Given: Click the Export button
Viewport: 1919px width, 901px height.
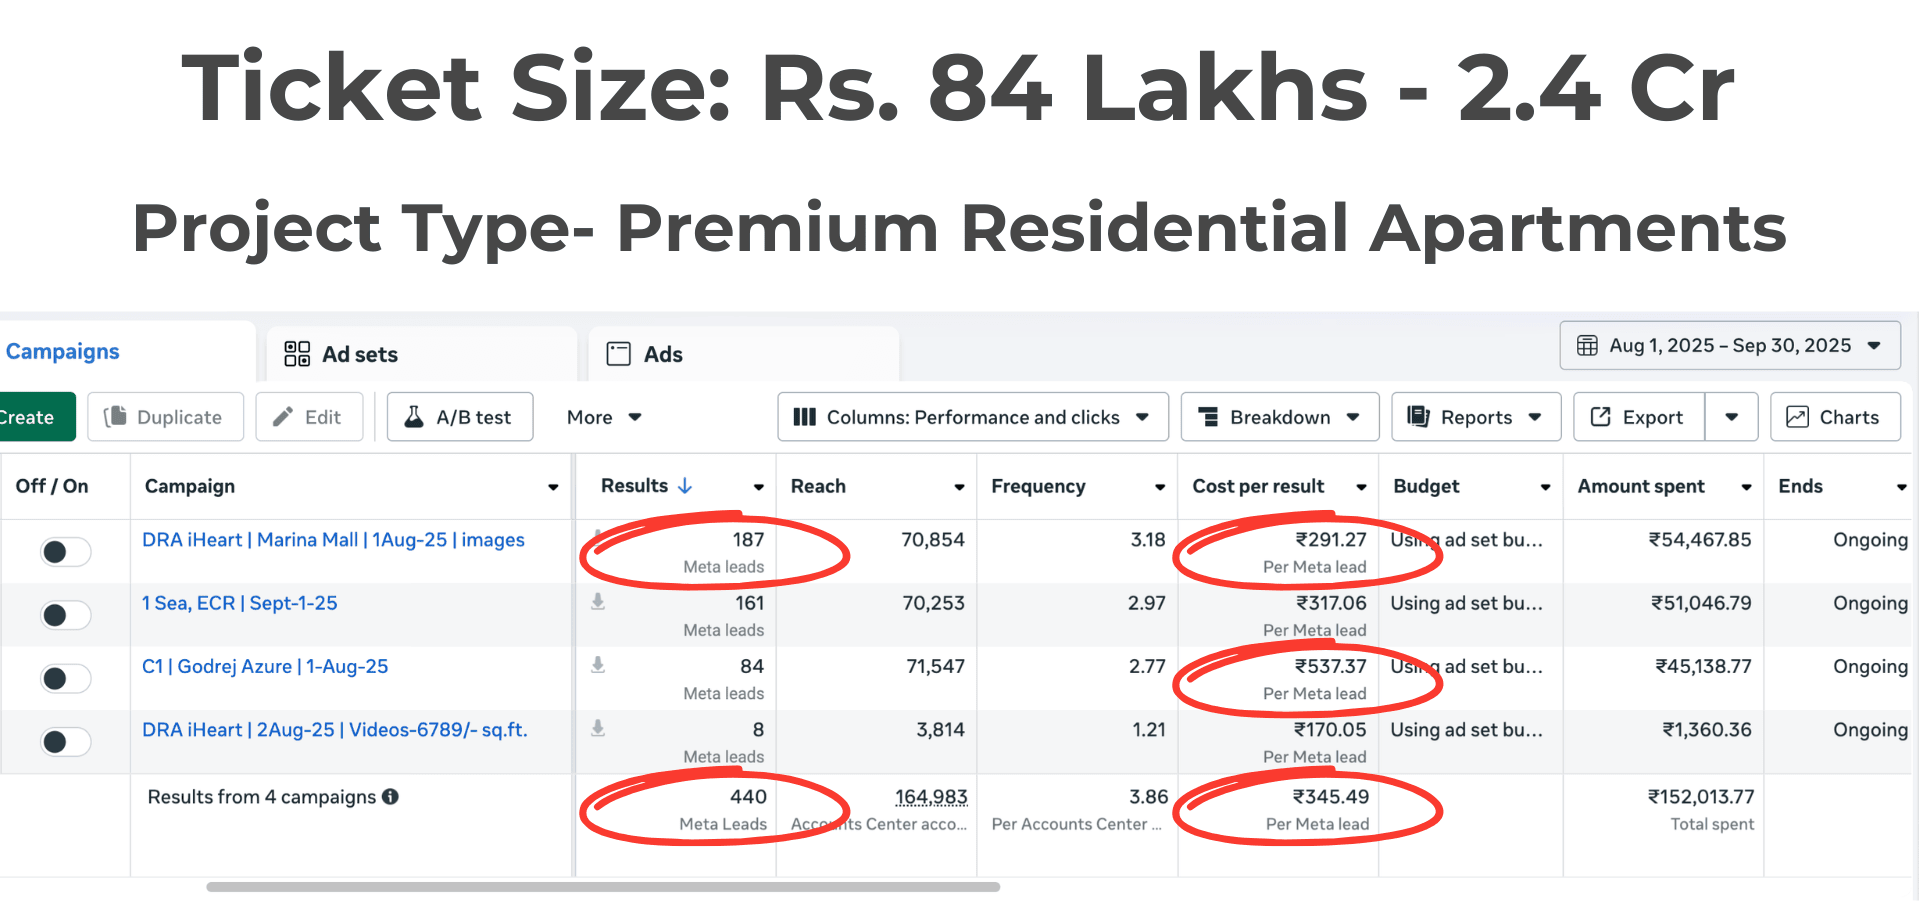Looking at the screenshot, I should coord(1638,417).
